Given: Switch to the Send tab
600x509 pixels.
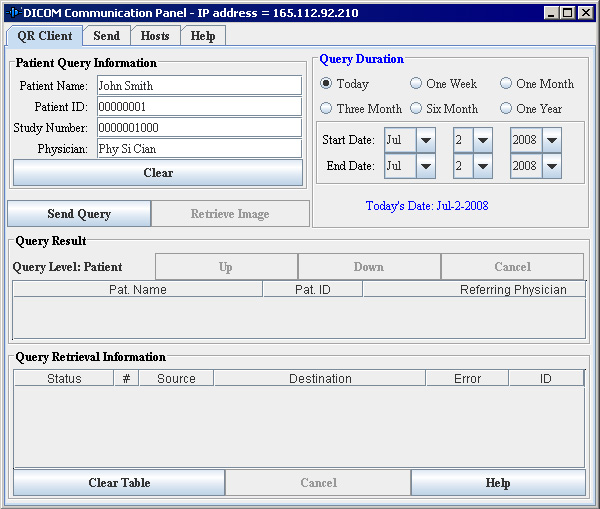Looking at the screenshot, I should [x=106, y=35].
